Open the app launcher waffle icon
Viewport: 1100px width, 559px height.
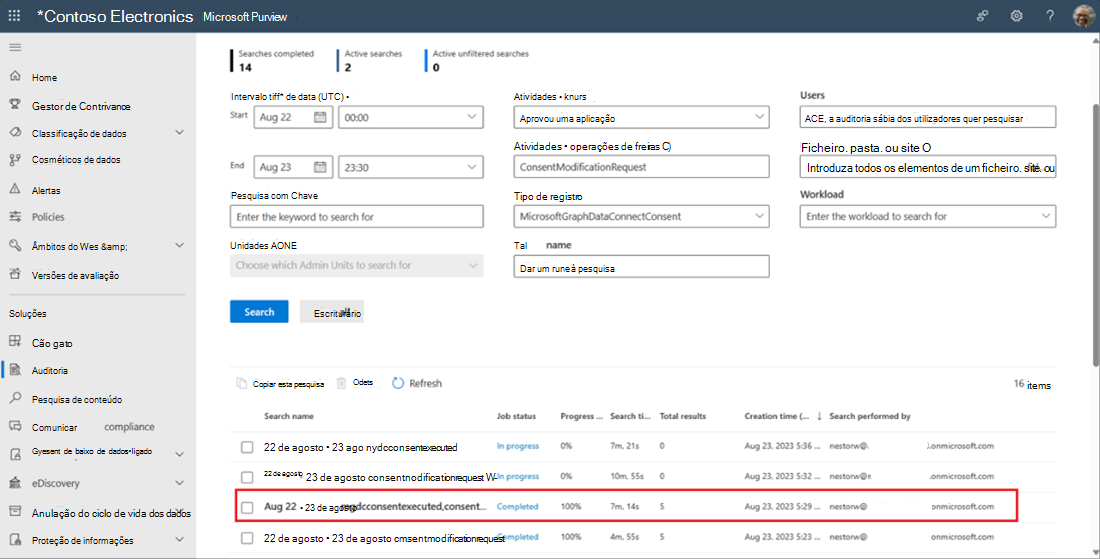tap(14, 15)
